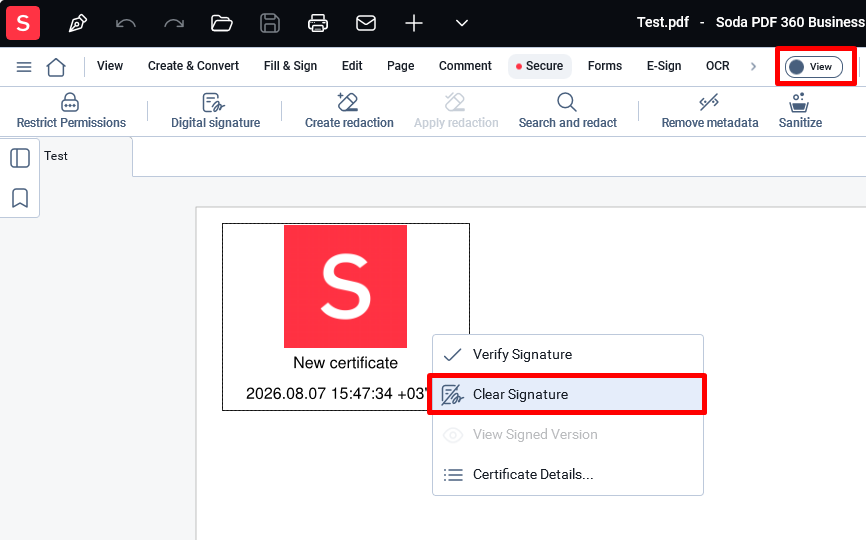This screenshot has width=866, height=540.
Task: Click the plus icon in title bar
Action: (x=414, y=23)
